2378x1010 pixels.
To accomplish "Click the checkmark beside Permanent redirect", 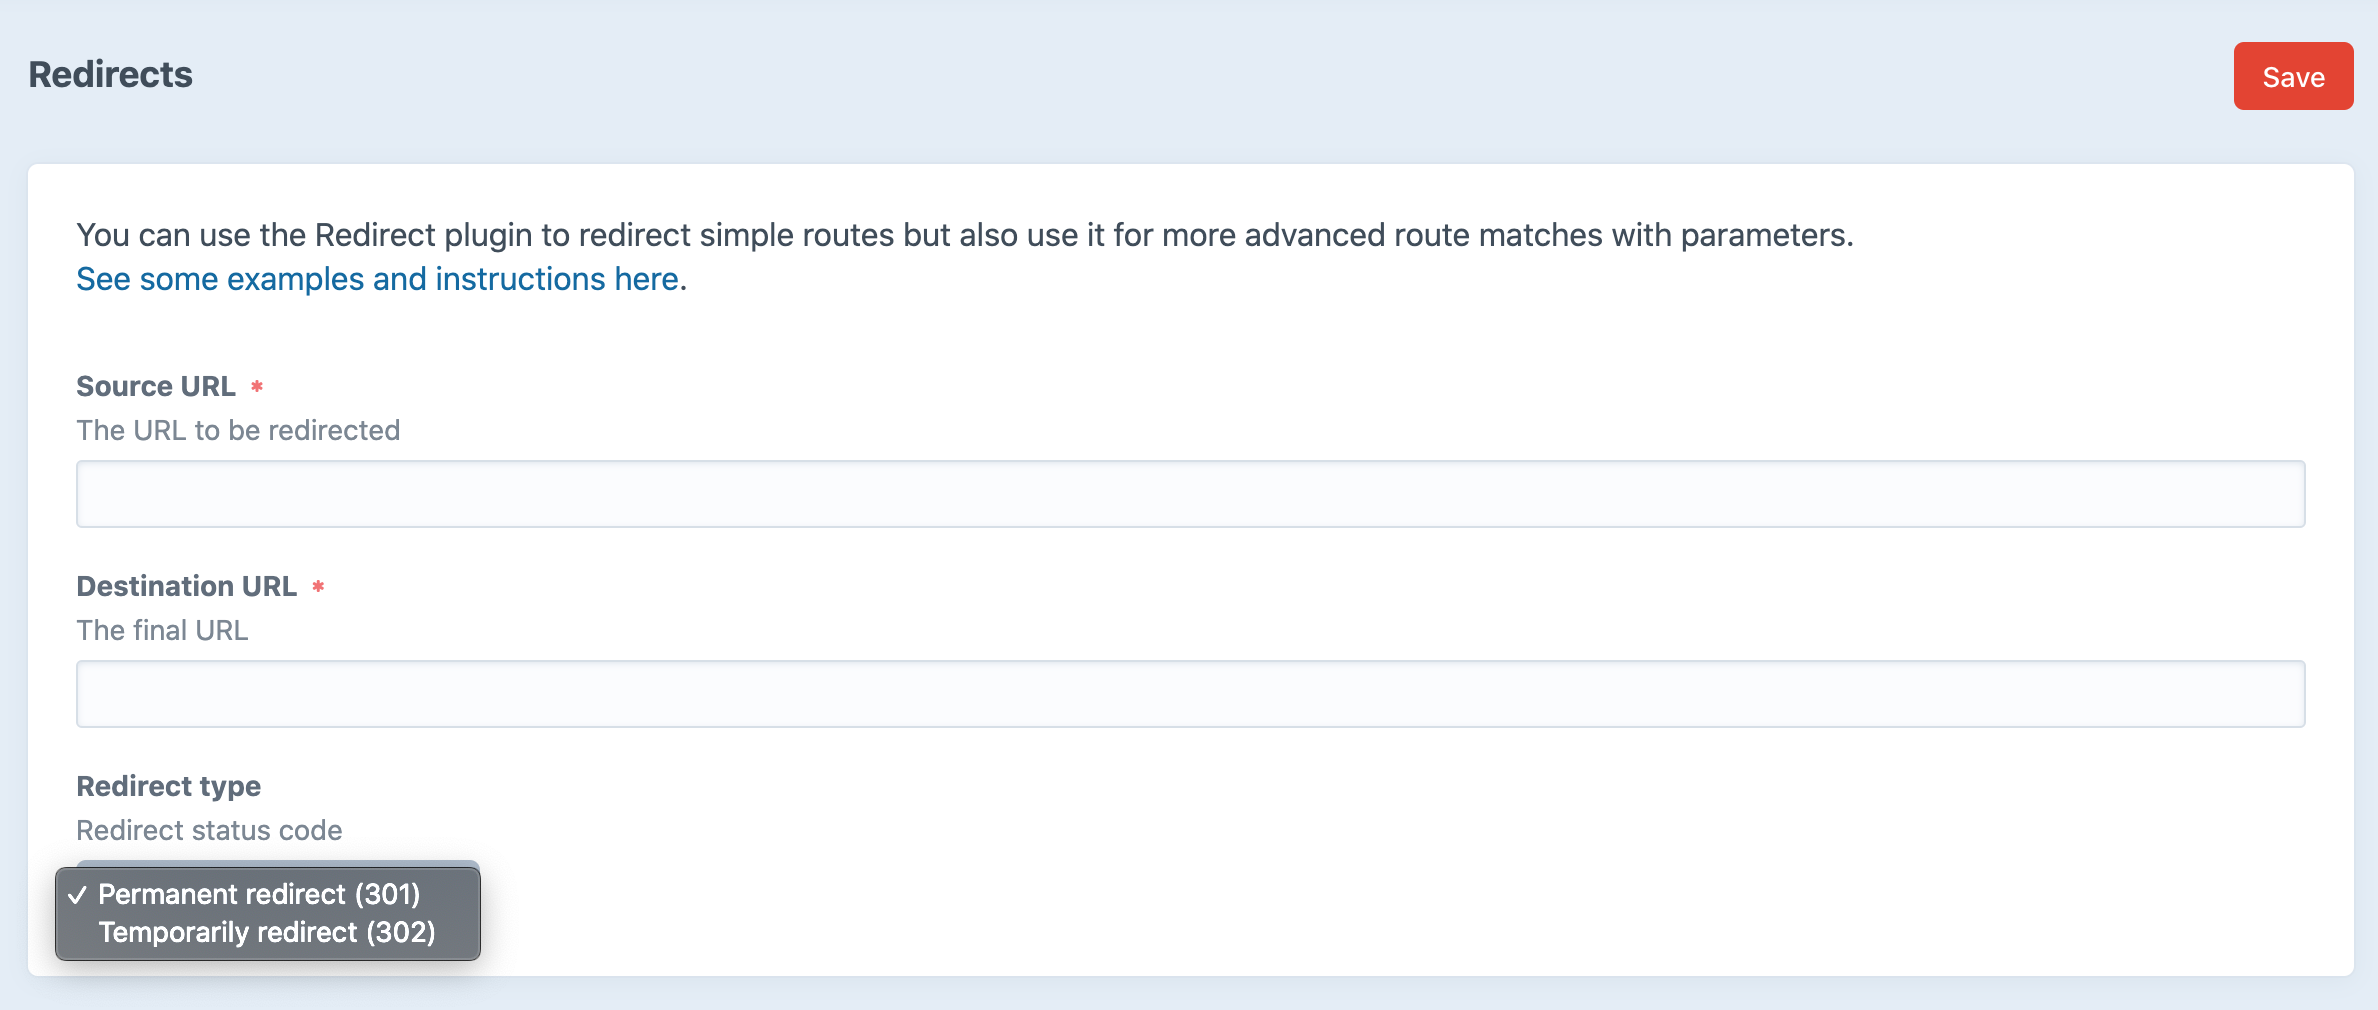I will [78, 895].
